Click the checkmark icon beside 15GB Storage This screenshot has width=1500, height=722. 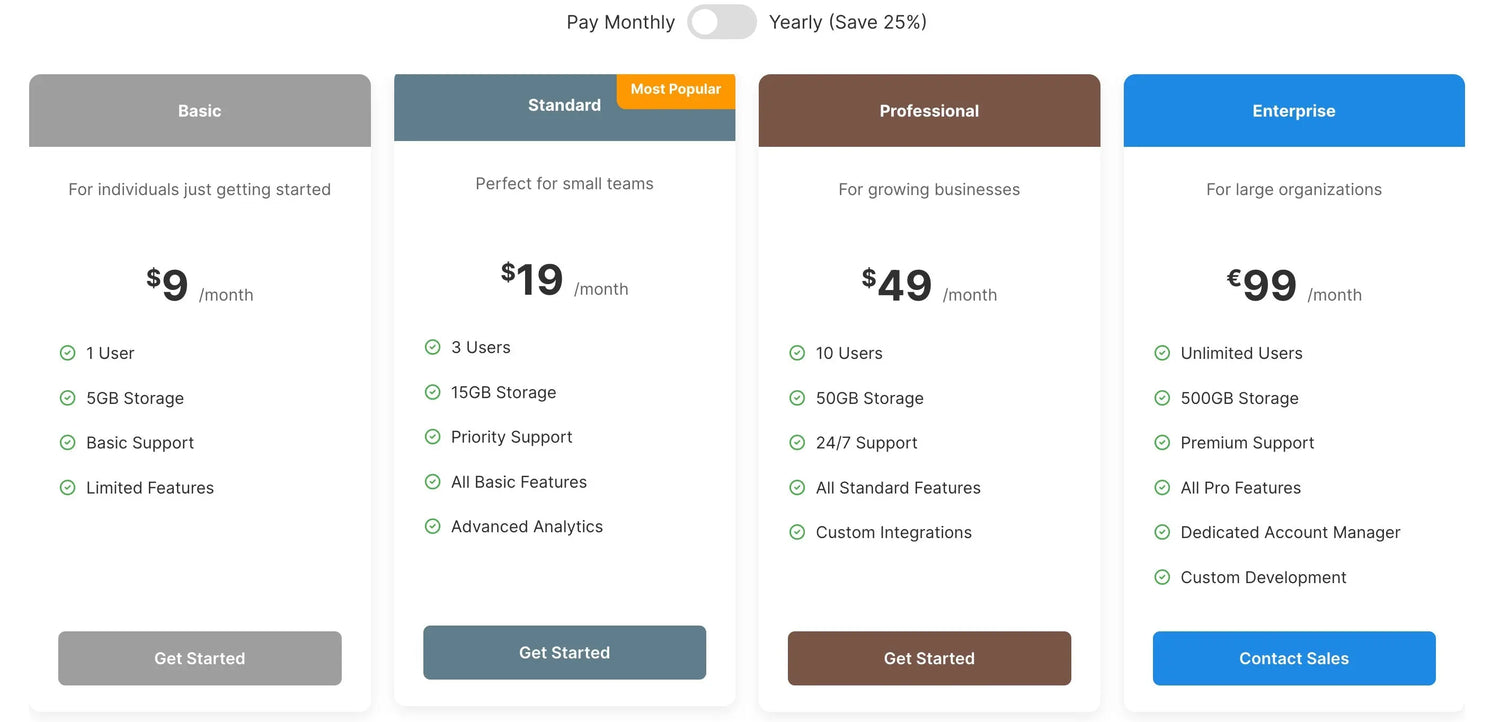point(433,392)
